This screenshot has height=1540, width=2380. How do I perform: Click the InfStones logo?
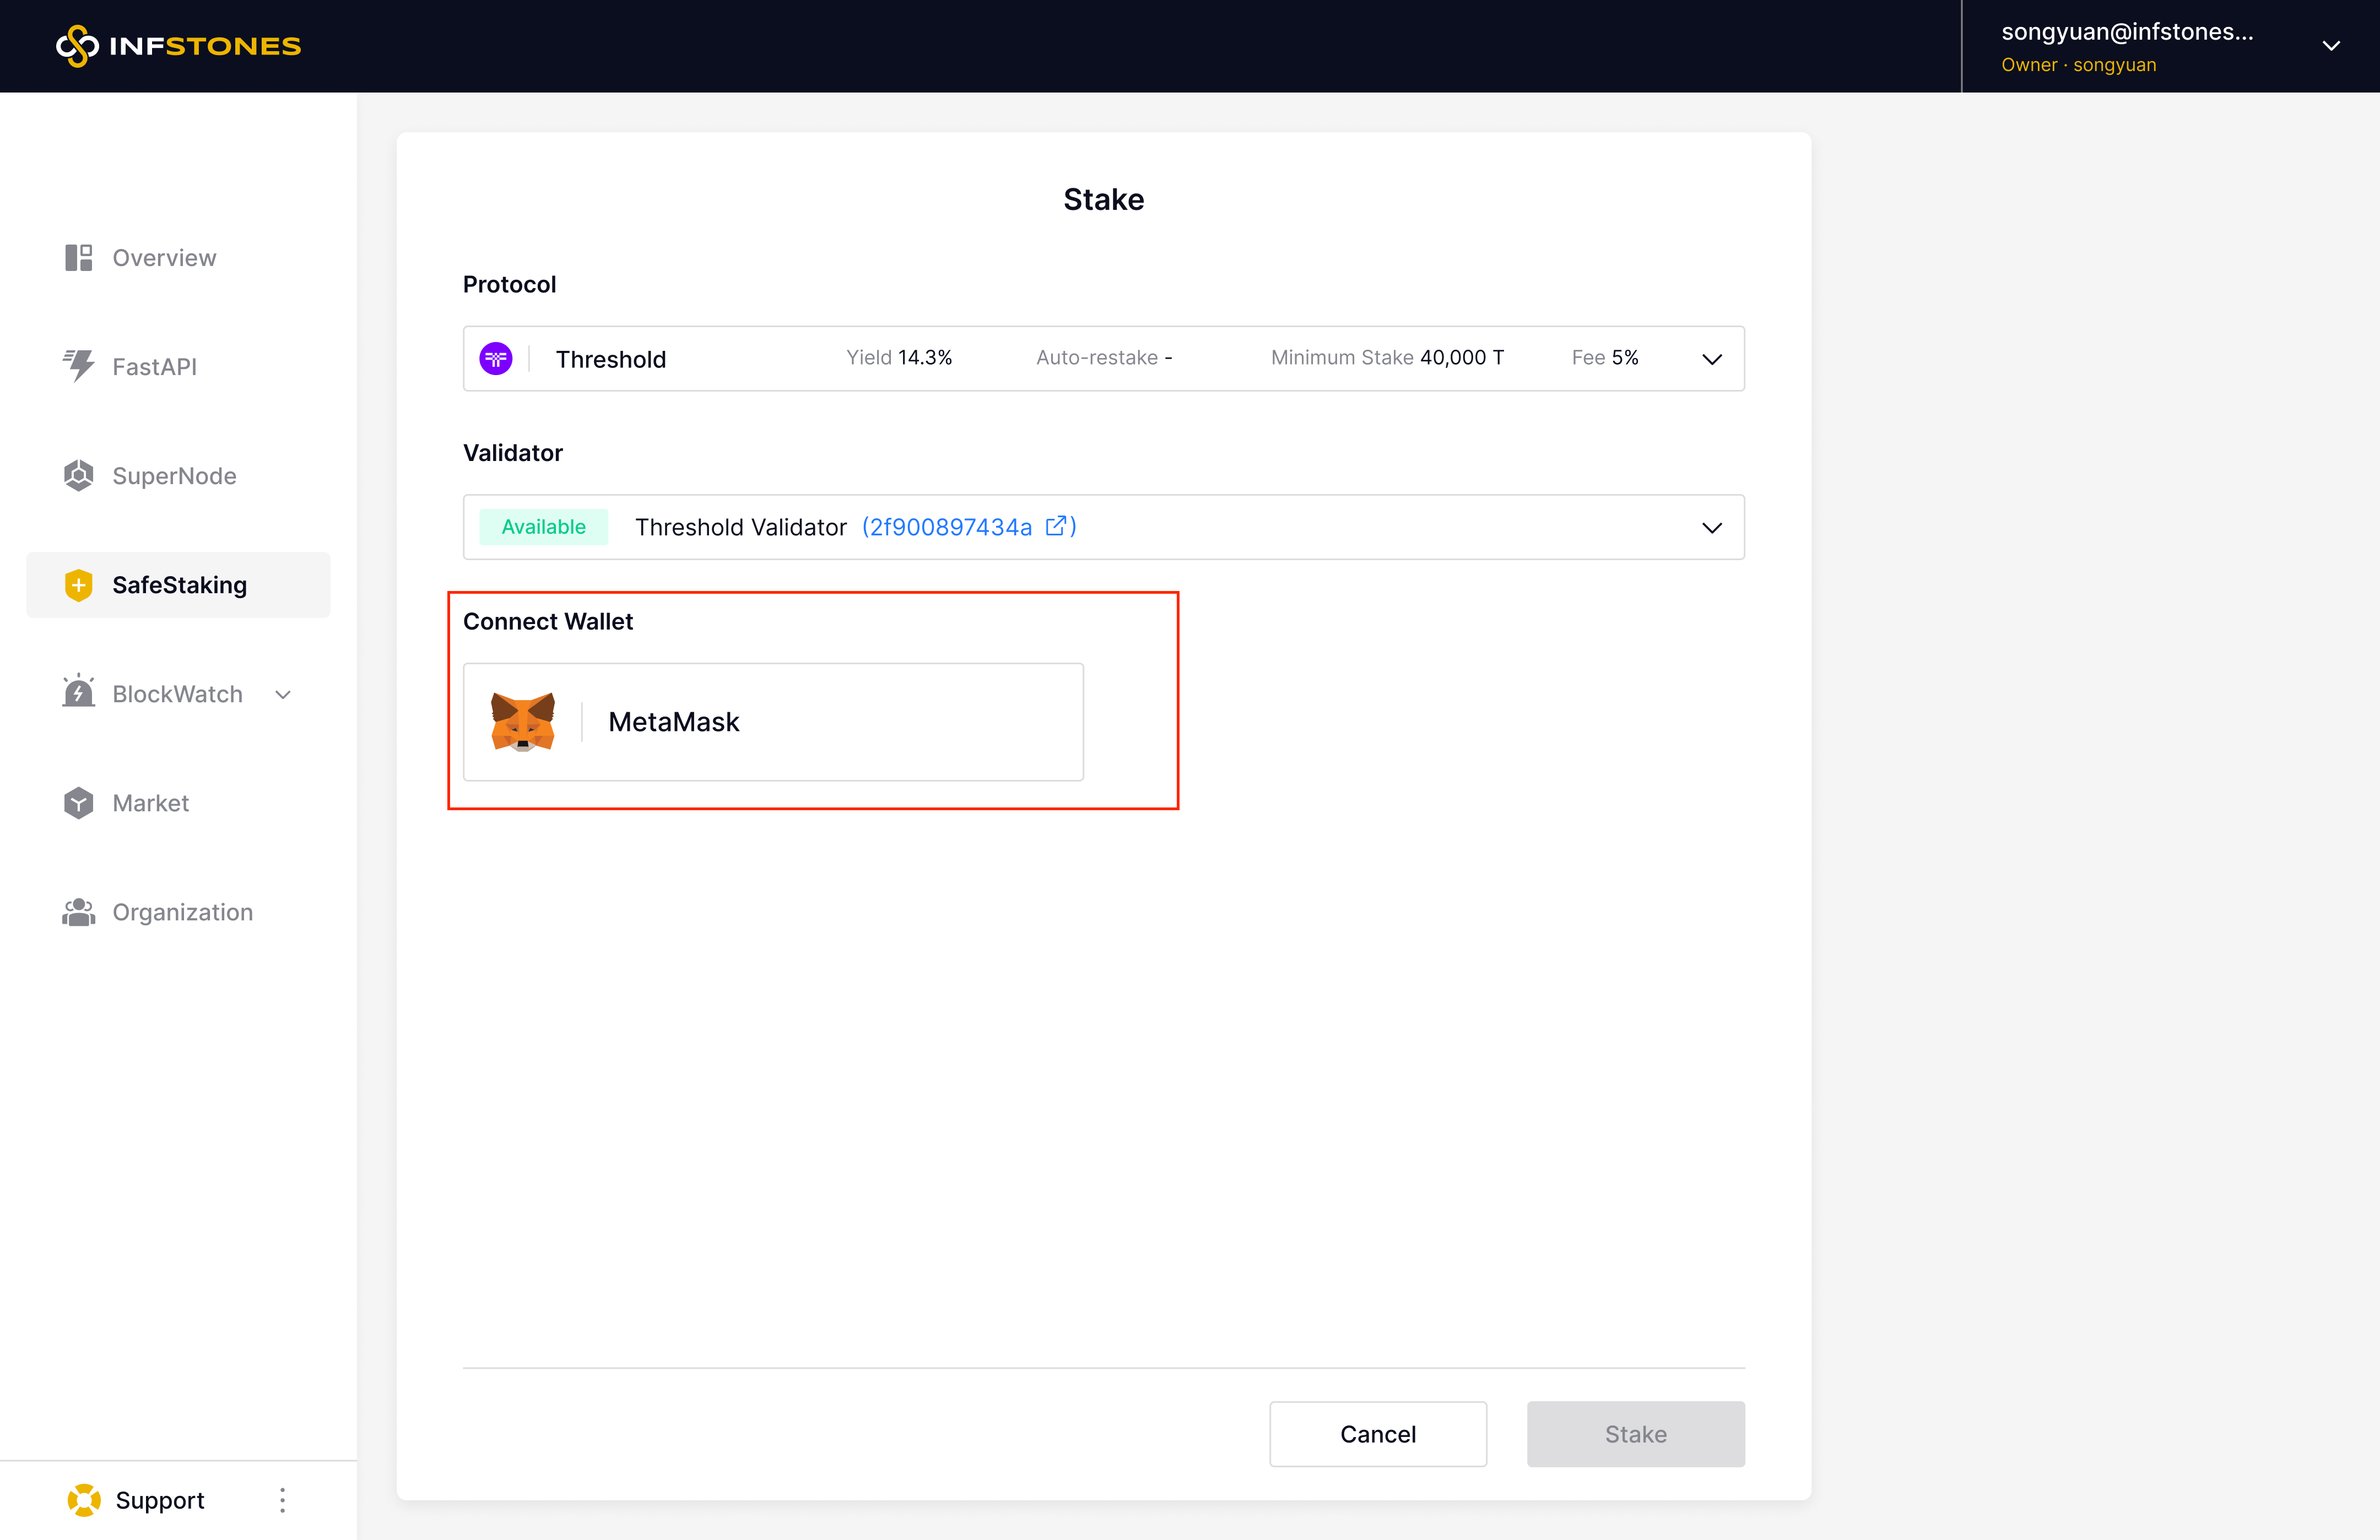[178, 46]
